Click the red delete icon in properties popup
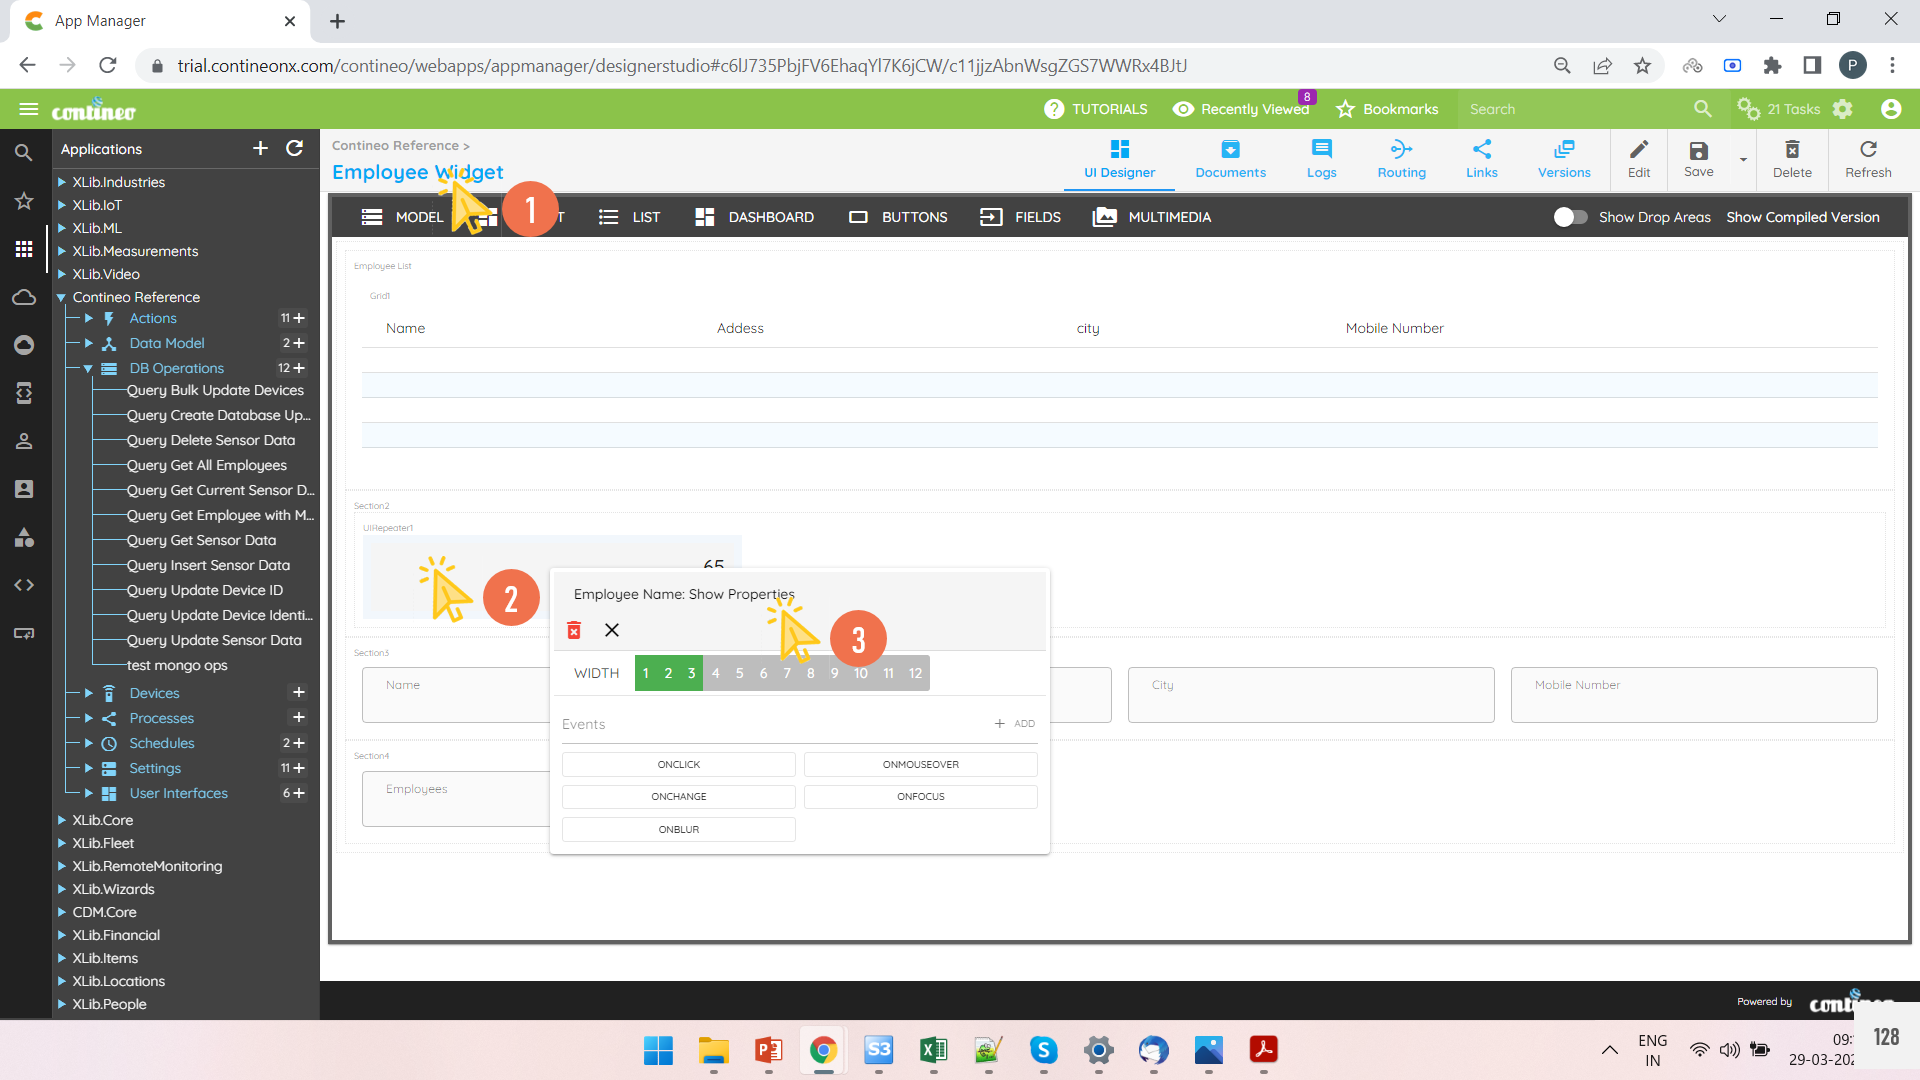Screen dimensions: 1920x1080 point(574,630)
